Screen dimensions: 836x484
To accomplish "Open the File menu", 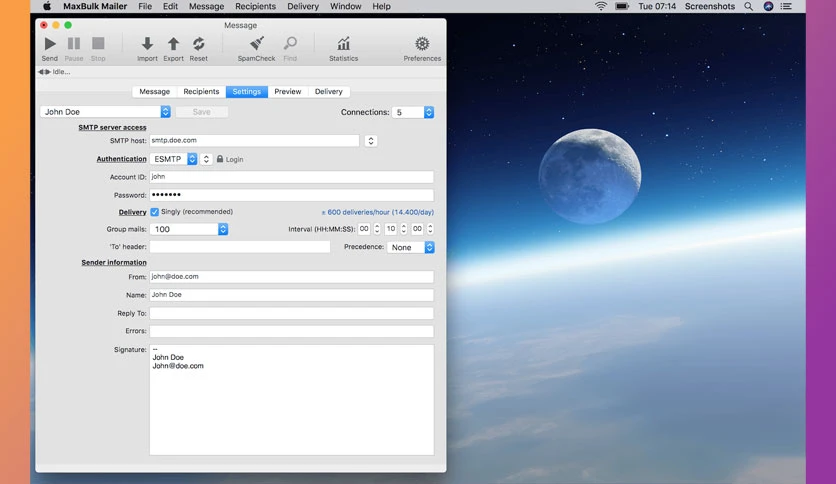I will [x=145, y=6].
